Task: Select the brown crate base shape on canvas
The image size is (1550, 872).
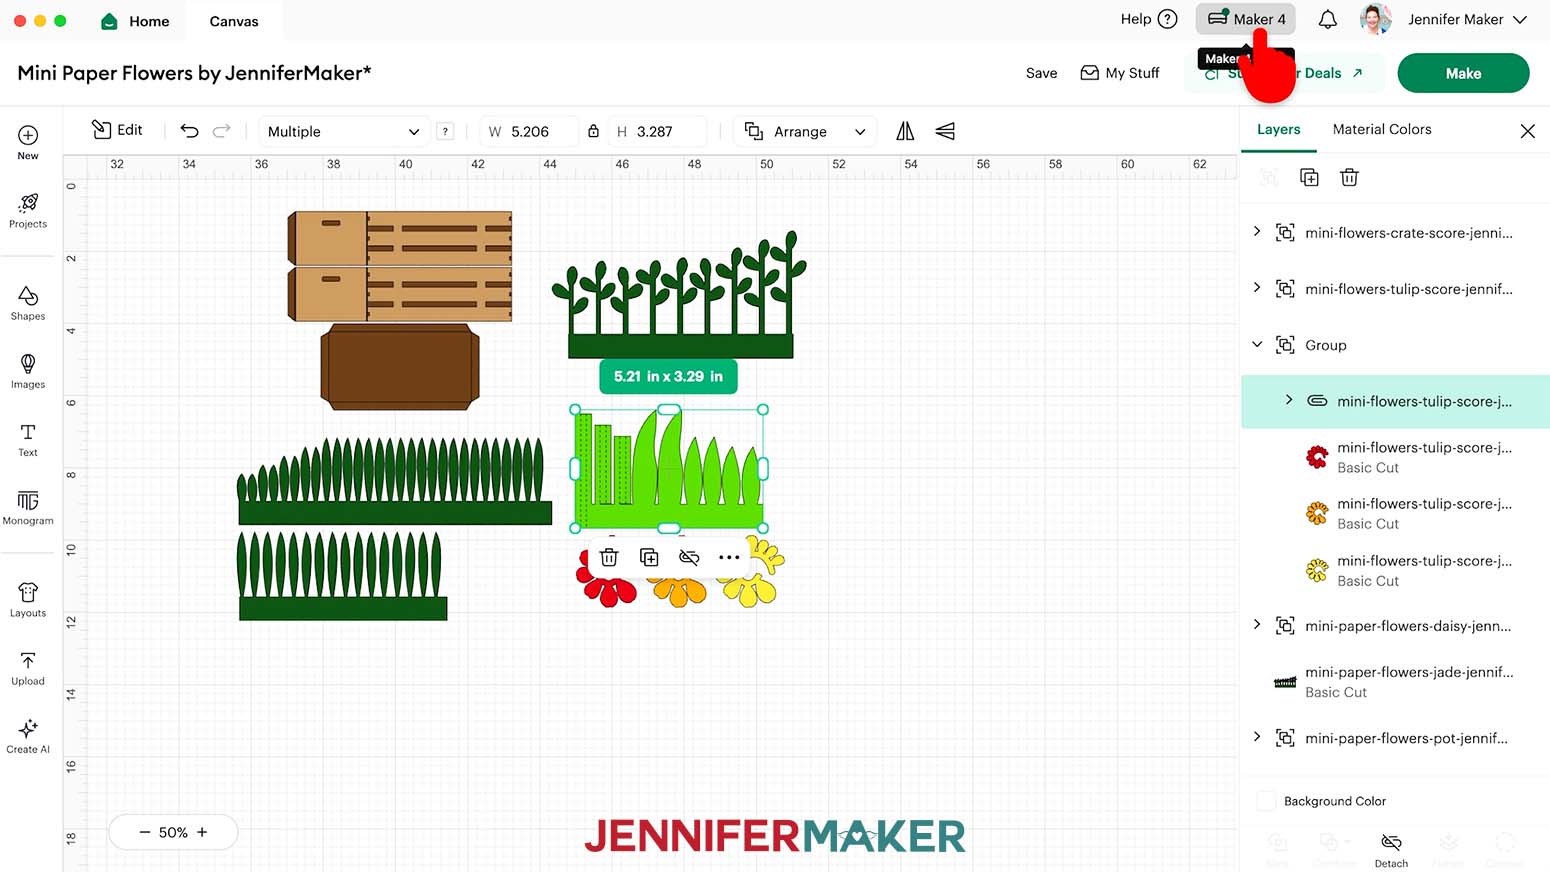Action: pyautogui.click(x=400, y=366)
